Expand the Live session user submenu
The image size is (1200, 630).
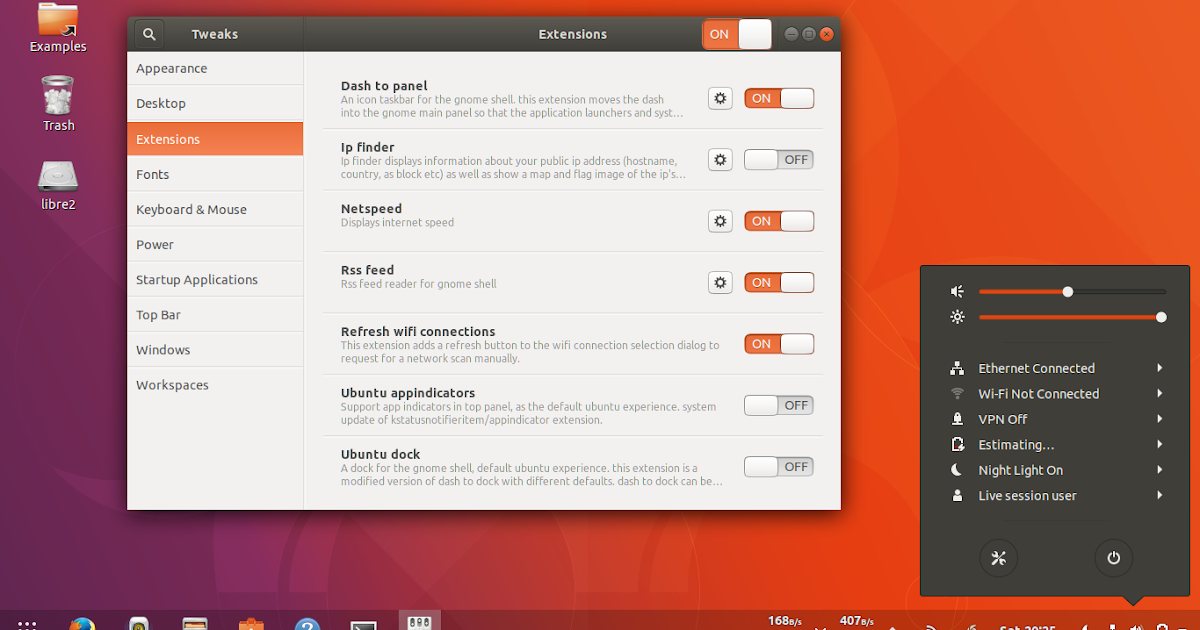click(x=1159, y=495)
